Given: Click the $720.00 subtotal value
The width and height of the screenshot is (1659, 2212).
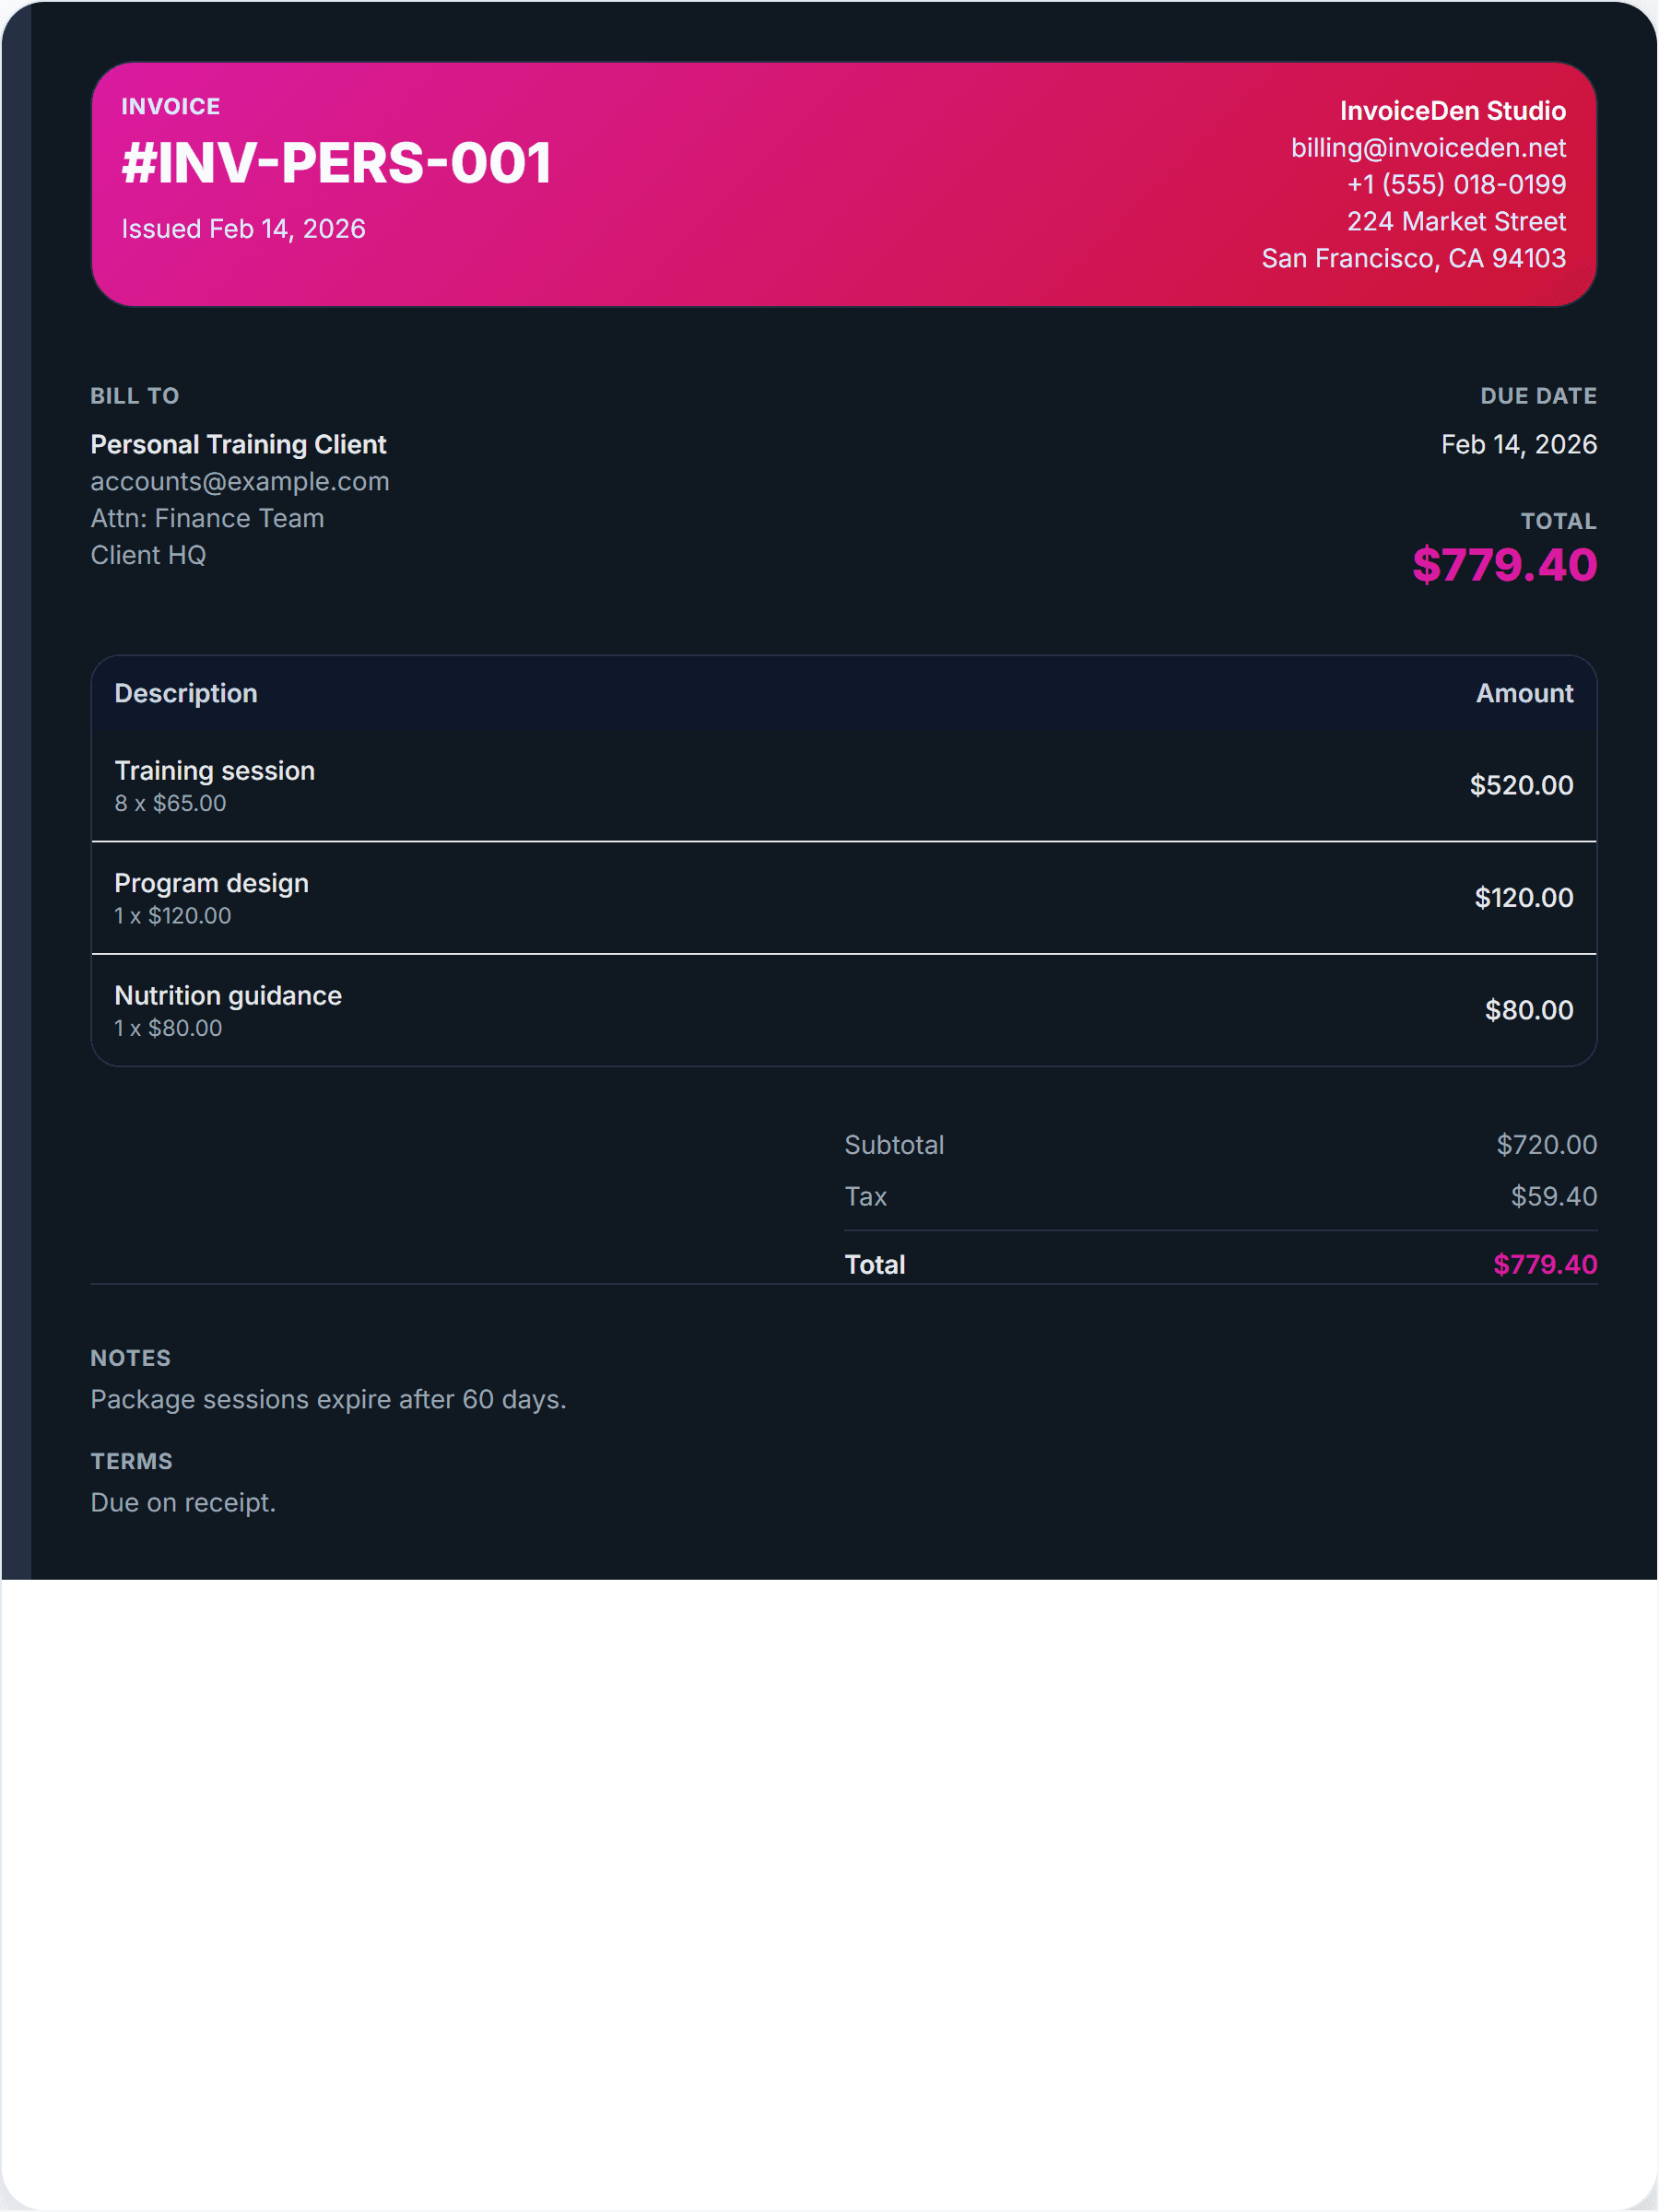Looking at the screenshot, I should click(1545, 1145).
